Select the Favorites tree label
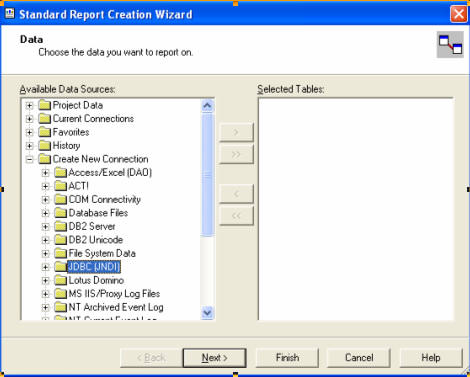The image size is (470, 377). 71,132
